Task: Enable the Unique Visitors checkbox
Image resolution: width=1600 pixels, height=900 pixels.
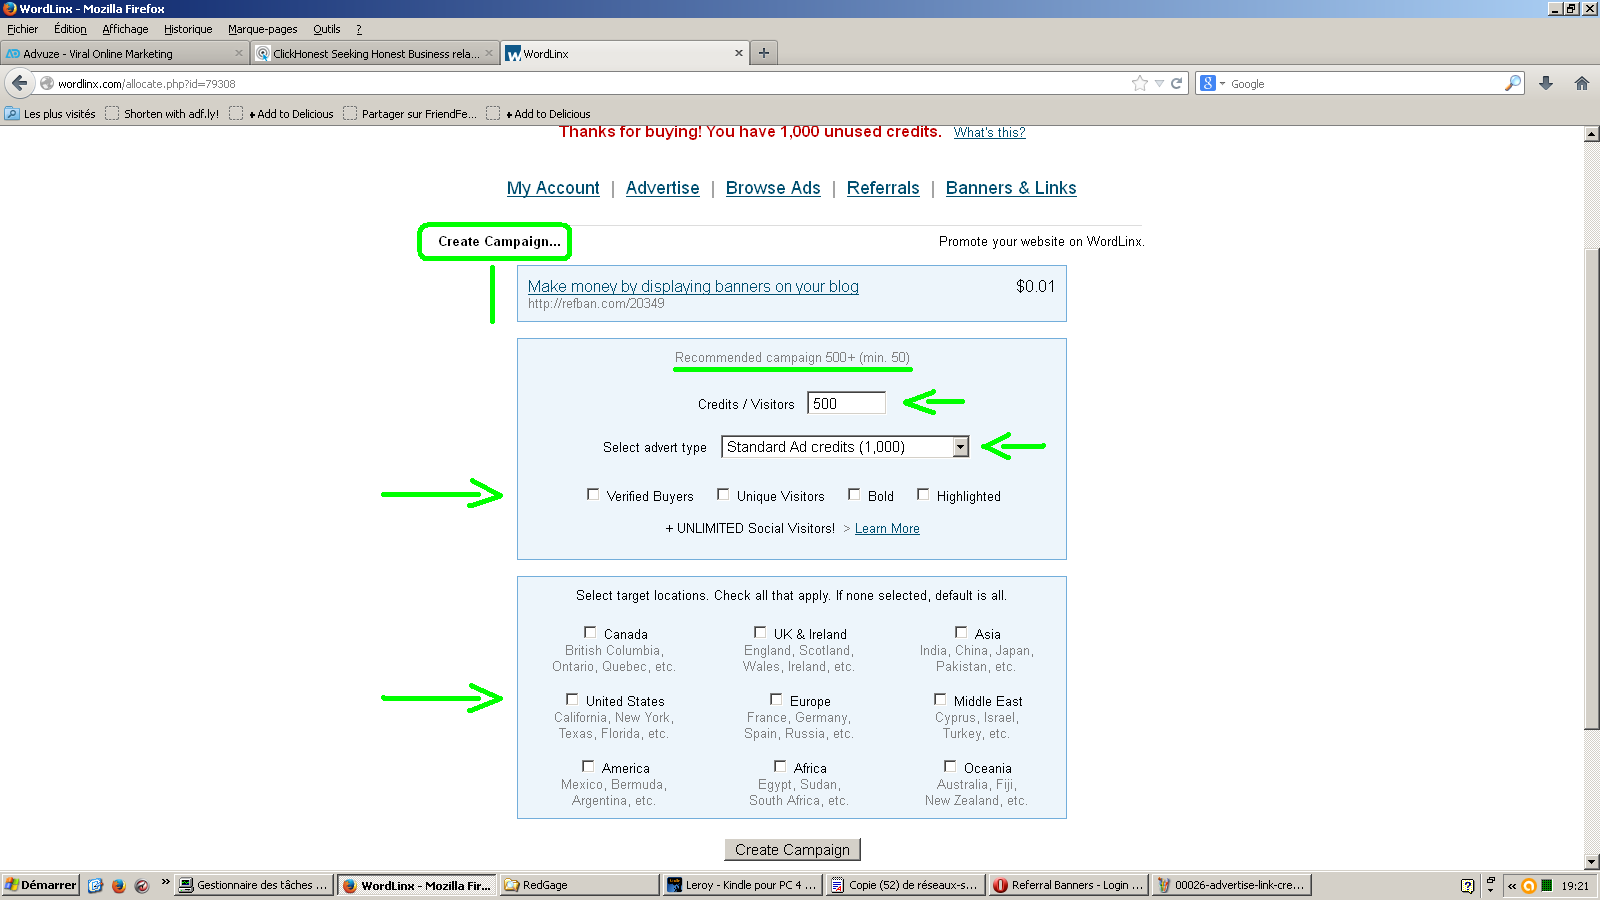Action: 723,494
